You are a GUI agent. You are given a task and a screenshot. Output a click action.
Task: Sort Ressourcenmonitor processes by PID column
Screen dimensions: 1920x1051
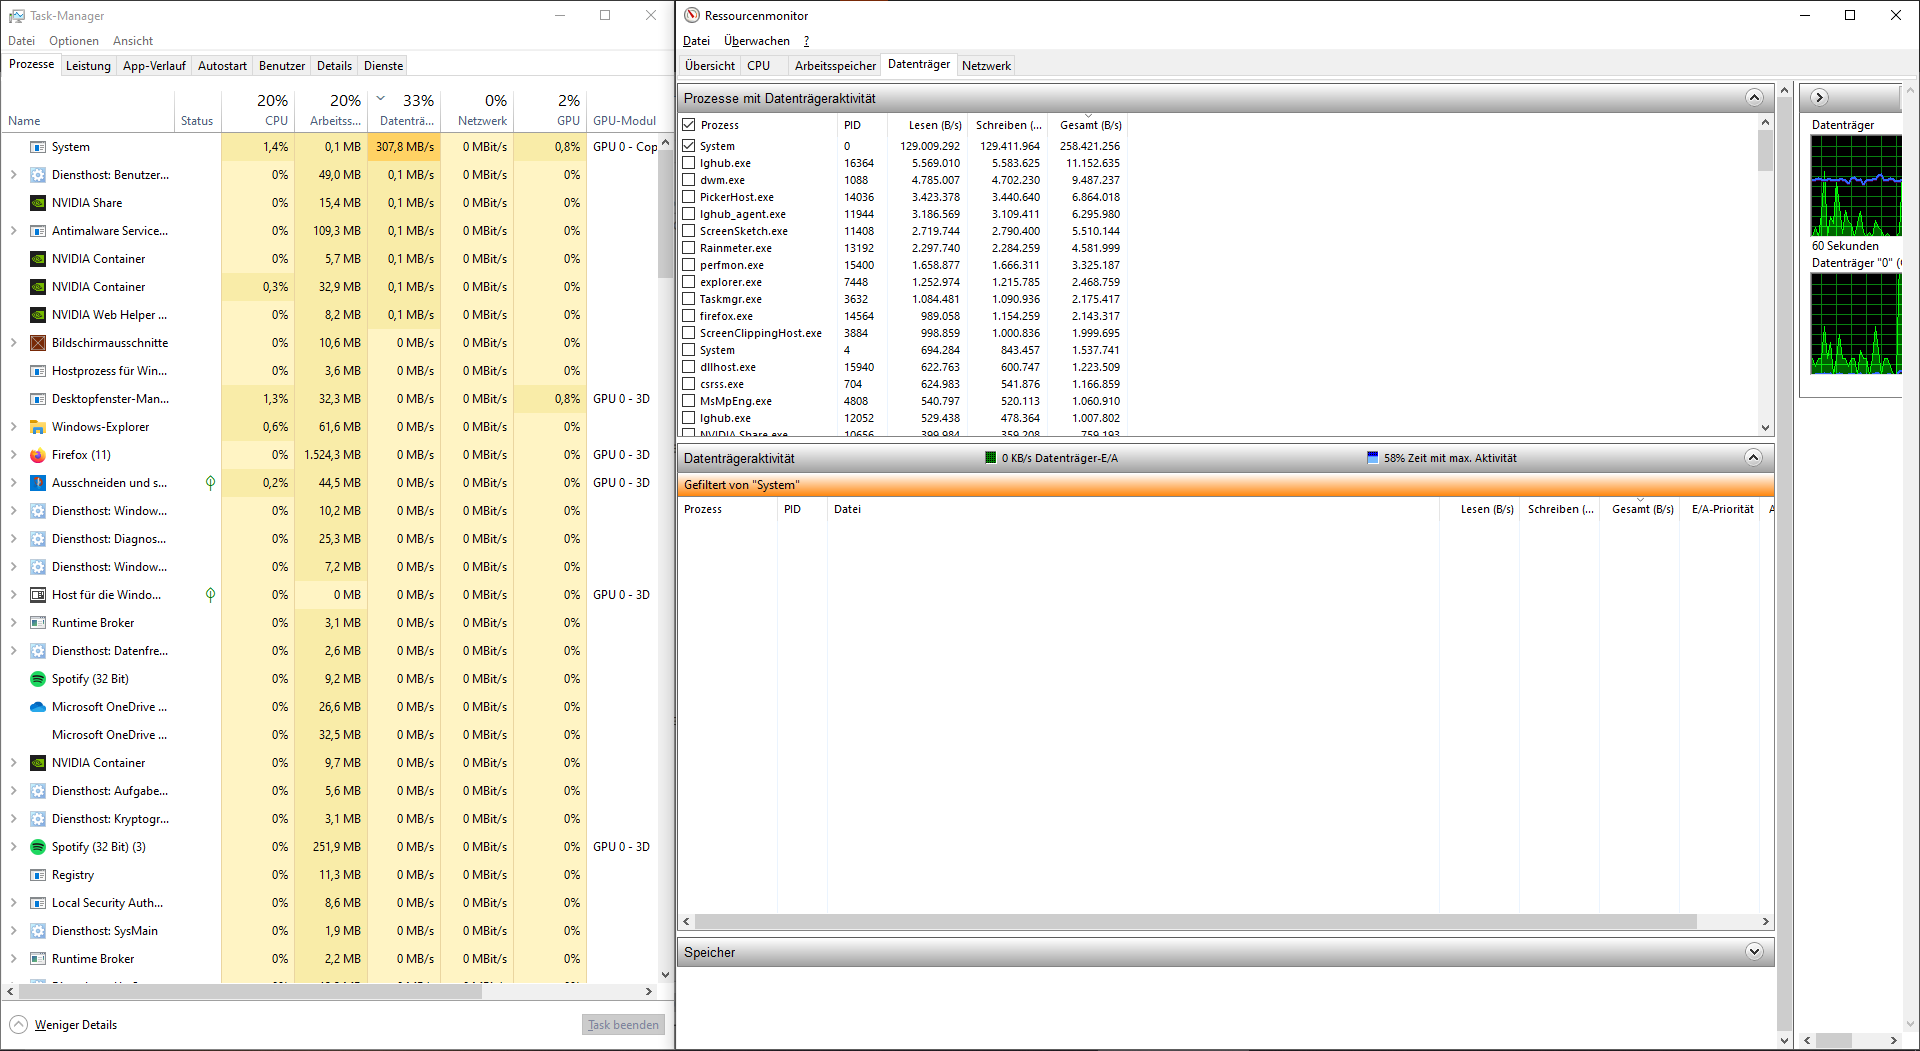point(862,125)
